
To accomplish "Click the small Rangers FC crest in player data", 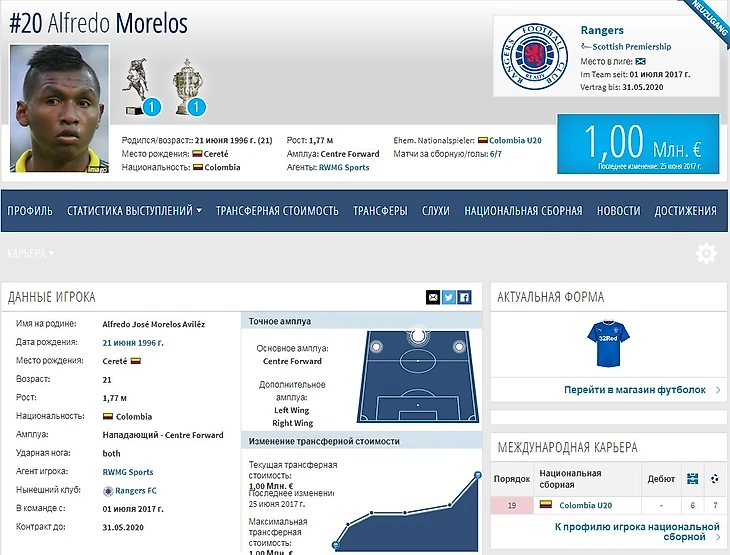I will pyautogui.click(x=108, y=491).
